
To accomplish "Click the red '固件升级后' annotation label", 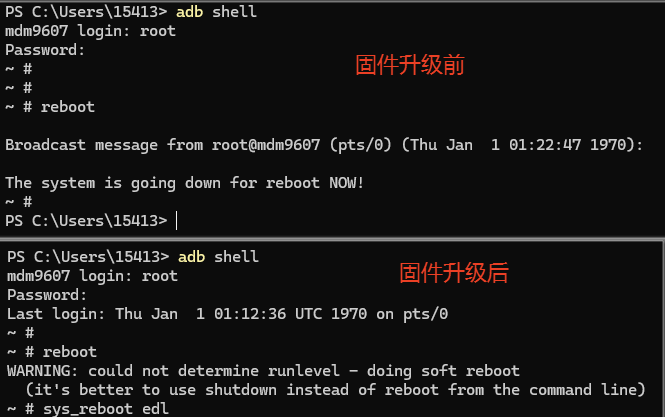I will point(454,273).
